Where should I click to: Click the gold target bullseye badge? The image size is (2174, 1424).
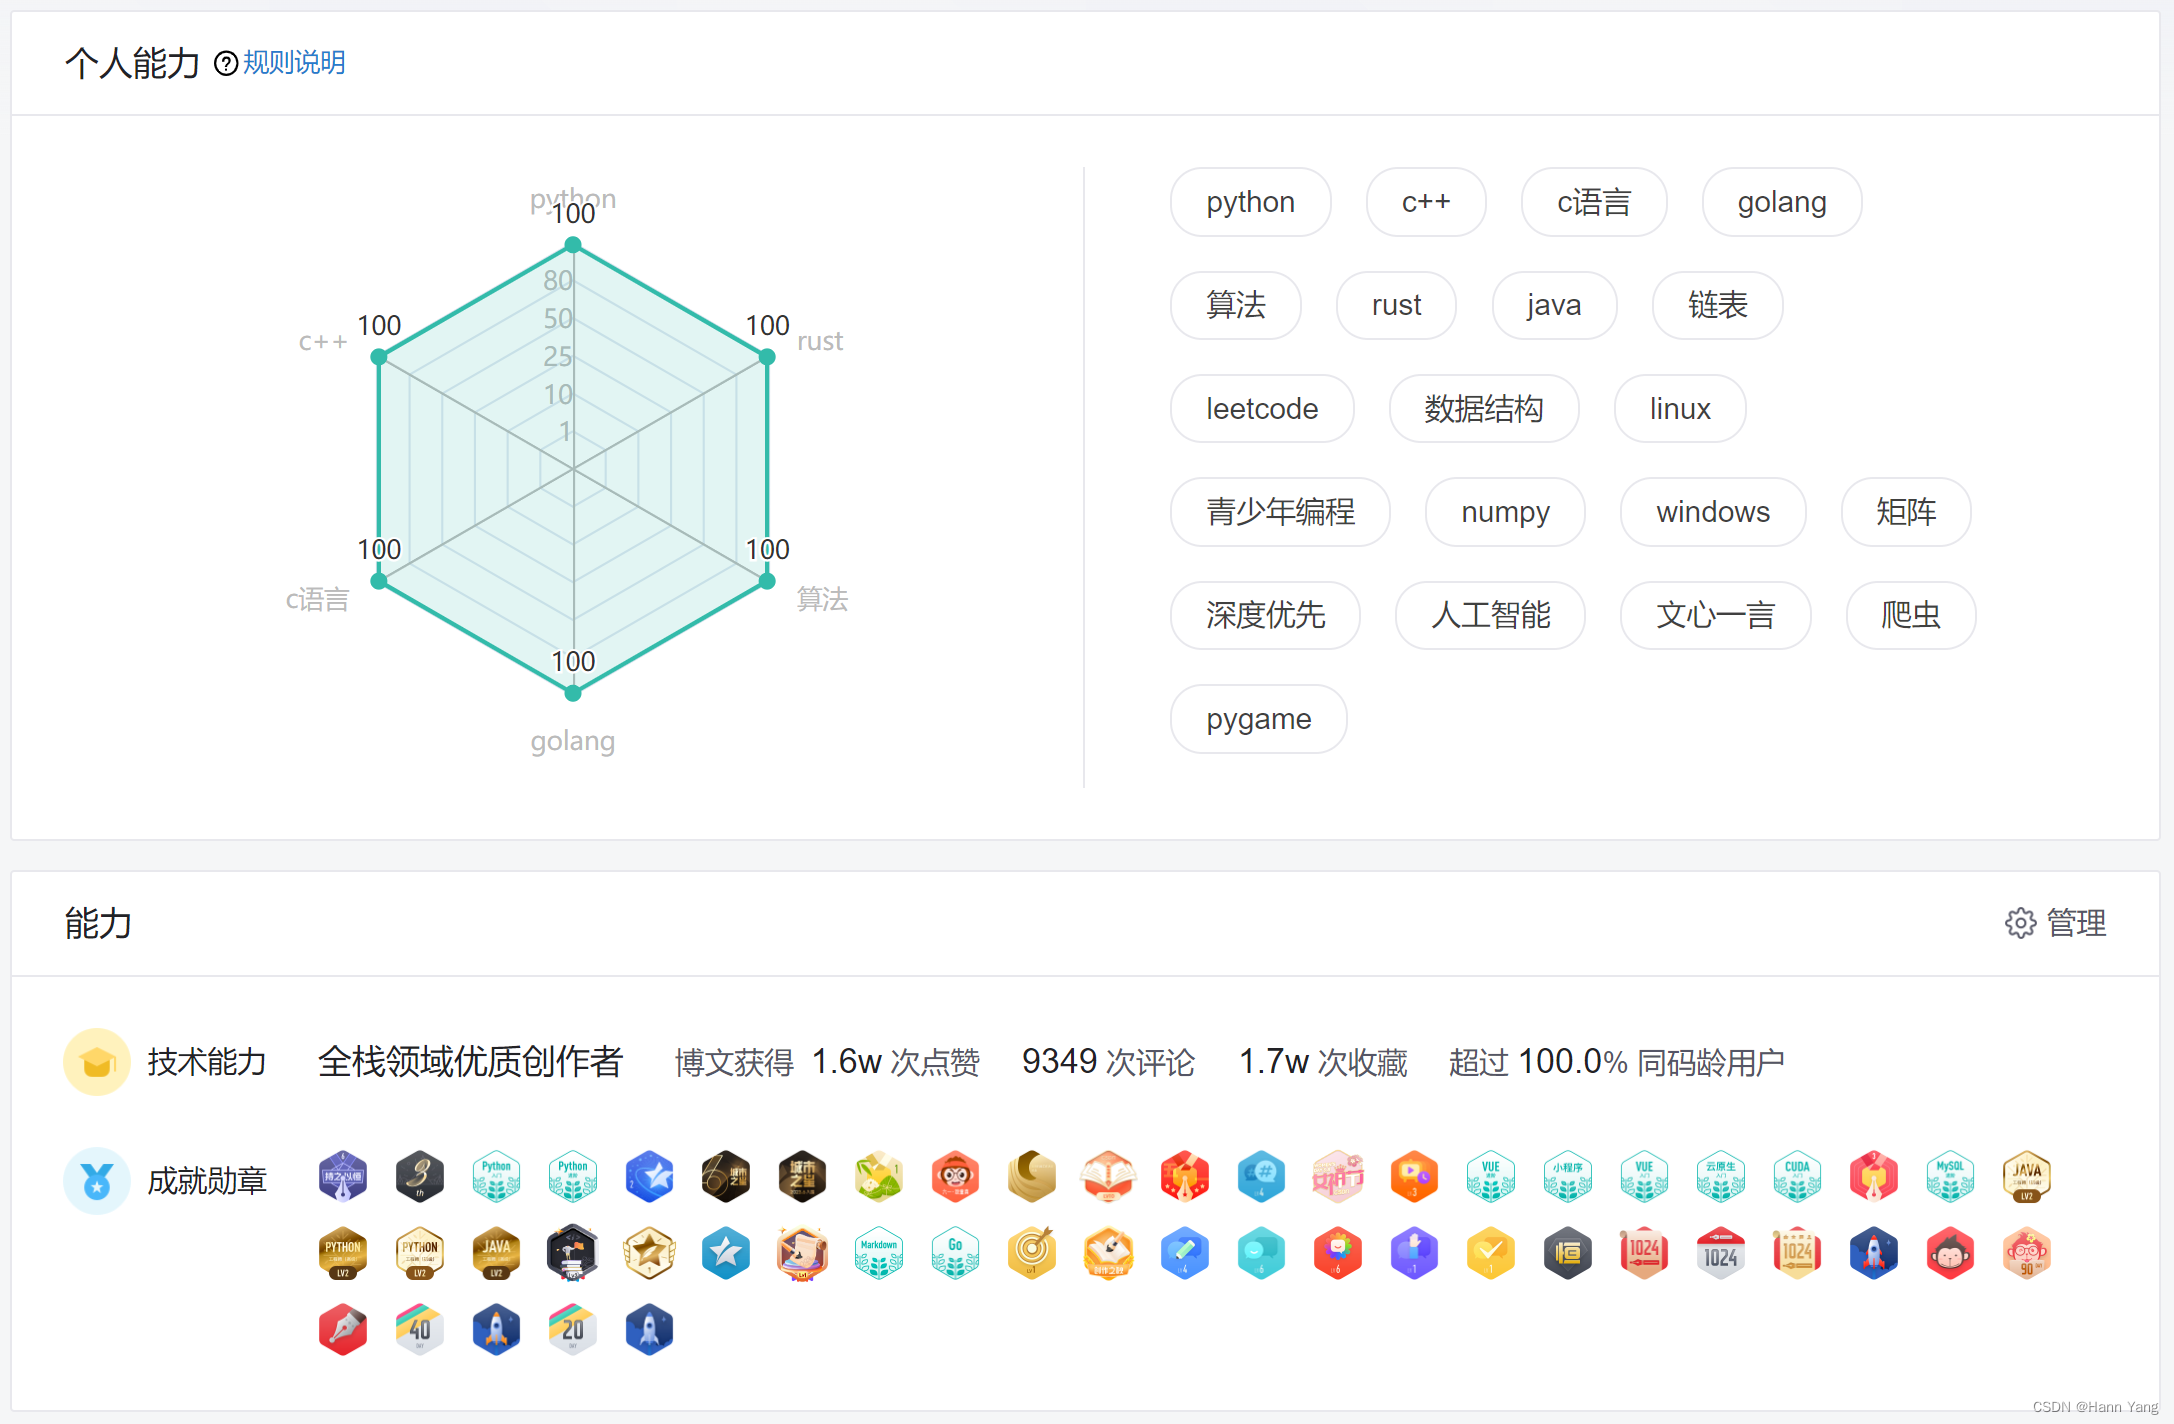point(1032,1254)
